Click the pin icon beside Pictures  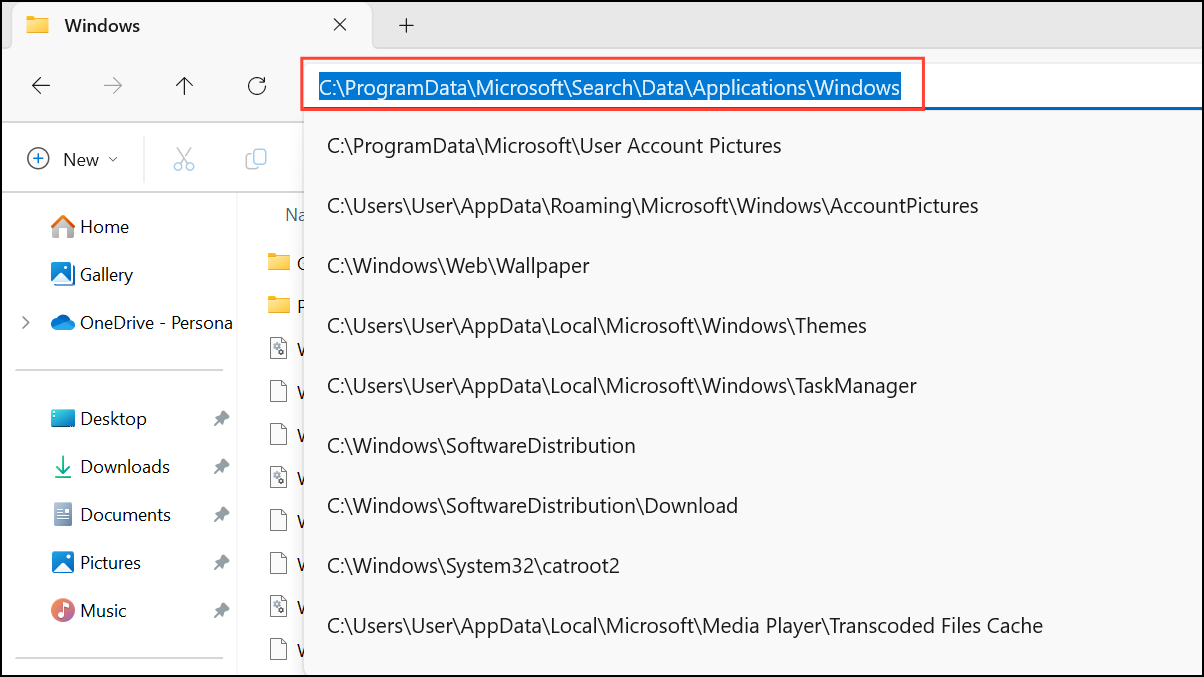pos(221,563)
